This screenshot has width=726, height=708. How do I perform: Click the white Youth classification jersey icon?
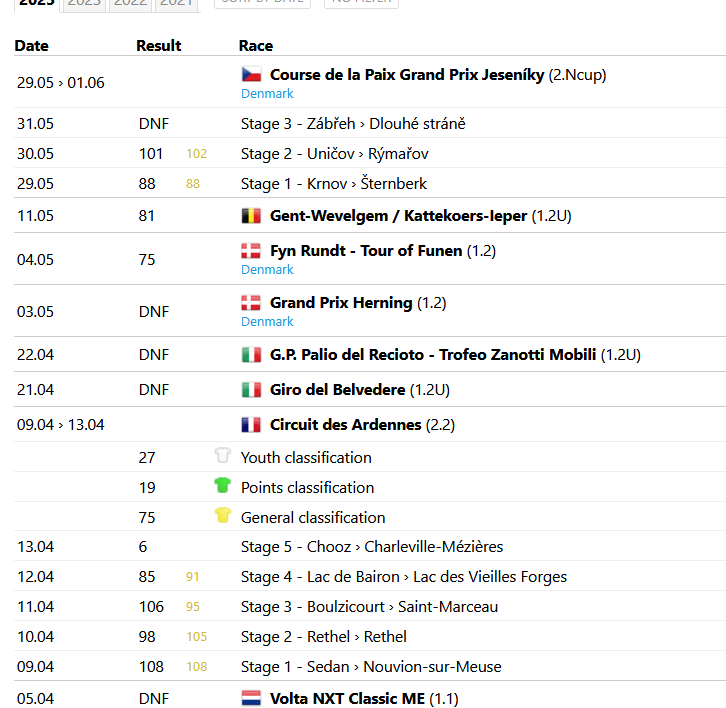tap(223, 456)
